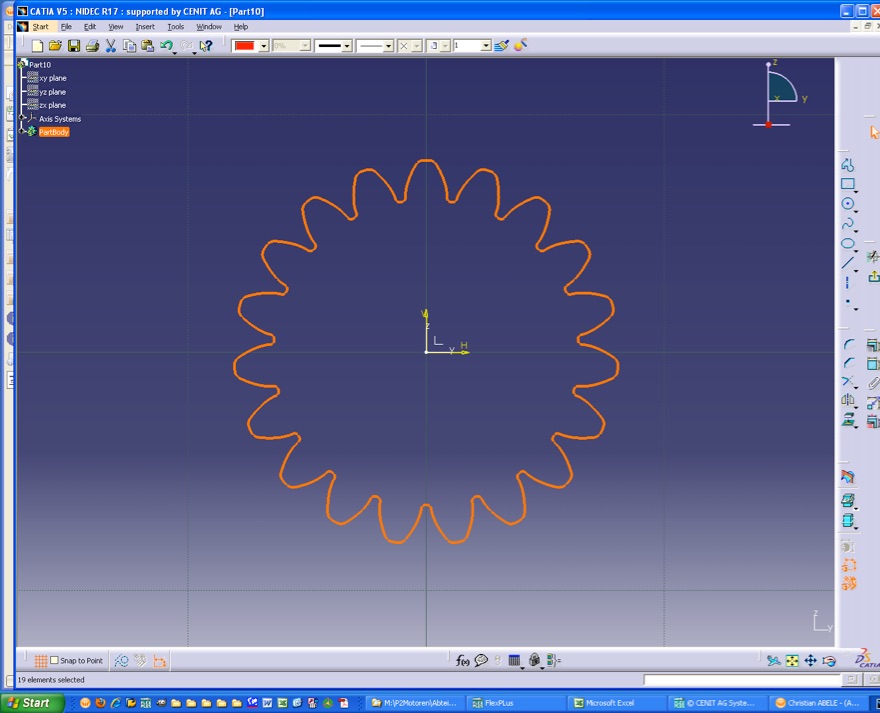The width and height of the screenshot is (880, 713).
Task: Open the File menu
Action: [x=66, y=27]
